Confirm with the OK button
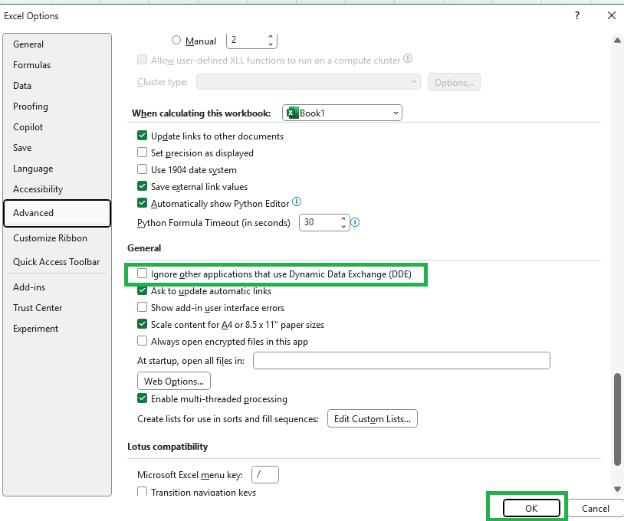 pos(531,508)
